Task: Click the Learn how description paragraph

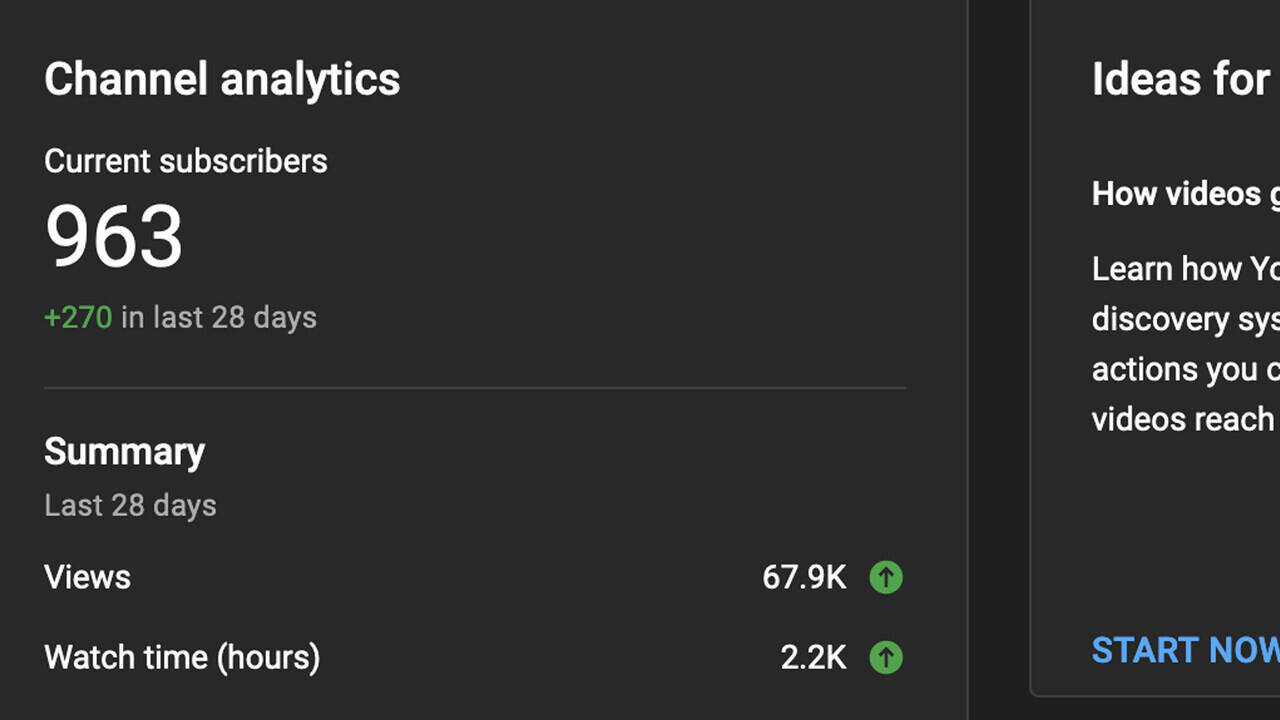Action: pyautogui.click(x=1185, y=344)
